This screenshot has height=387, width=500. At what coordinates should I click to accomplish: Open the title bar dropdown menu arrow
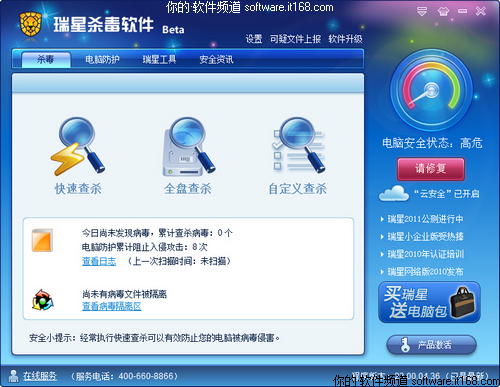(422, 12)
